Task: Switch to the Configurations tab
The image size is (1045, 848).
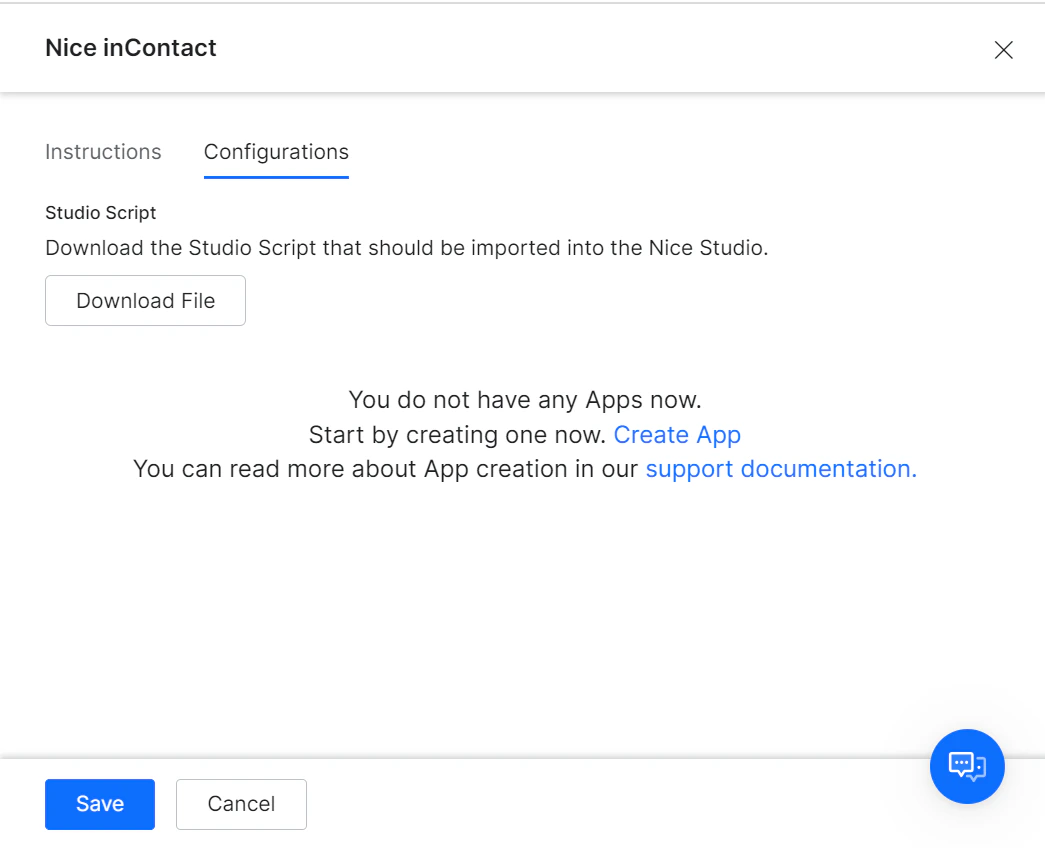Action: coord(276,152)
